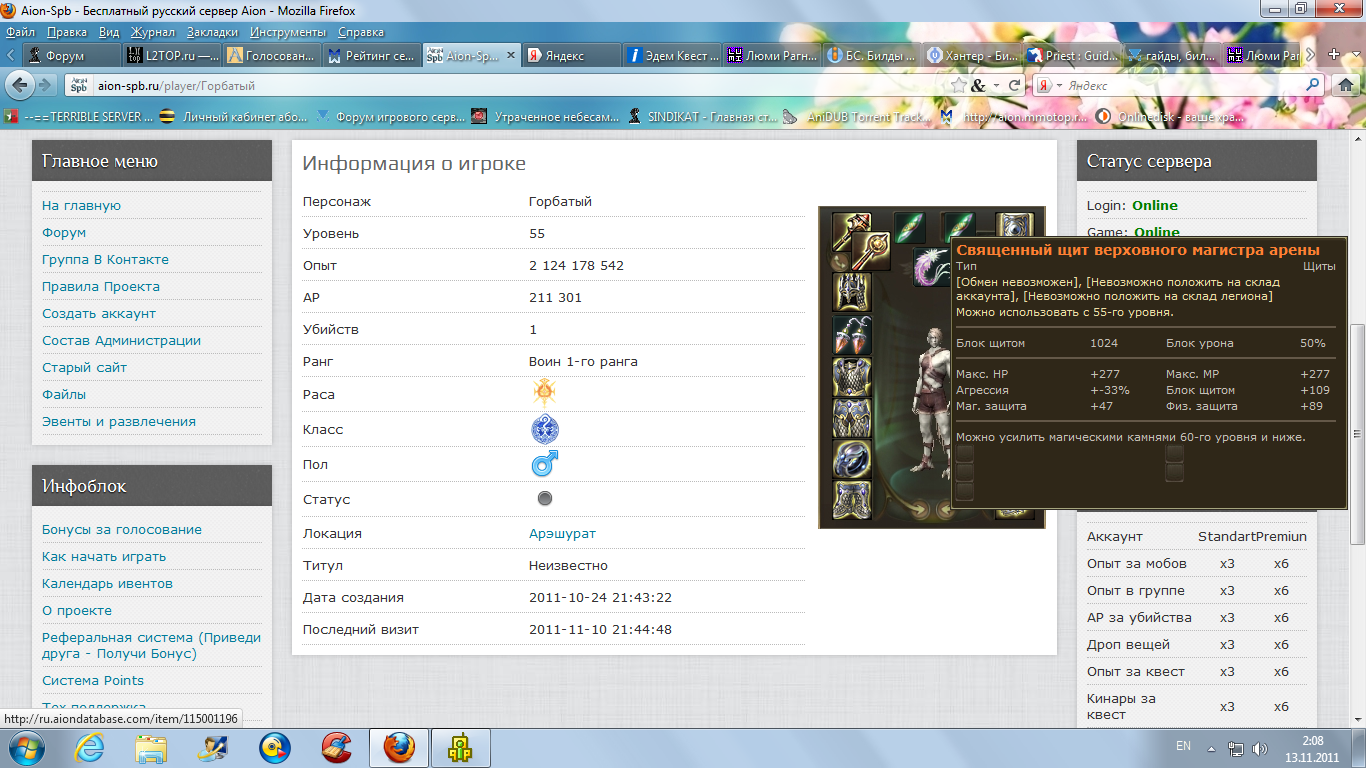The height and width of the screenshot is (768, 1366).
Task: Click the Создать аккаунт link
Action: [x=100, y=313]
